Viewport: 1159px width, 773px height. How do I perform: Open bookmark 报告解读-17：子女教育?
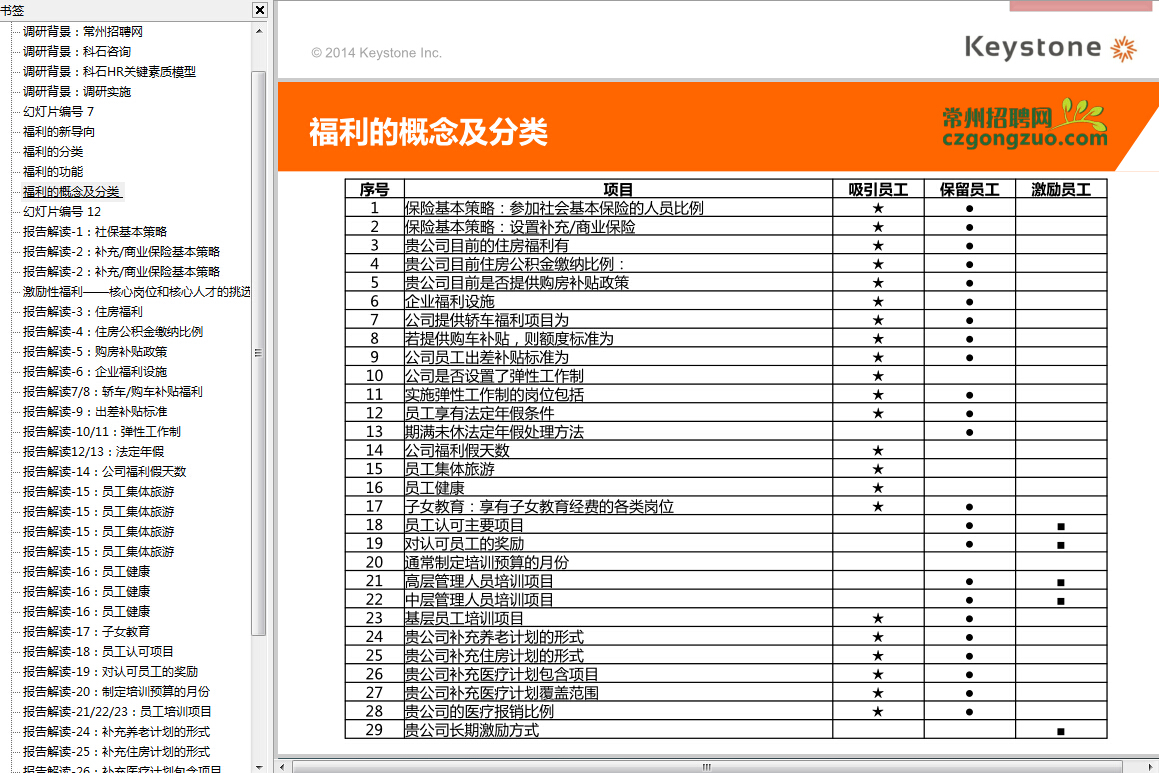point(86,631)
